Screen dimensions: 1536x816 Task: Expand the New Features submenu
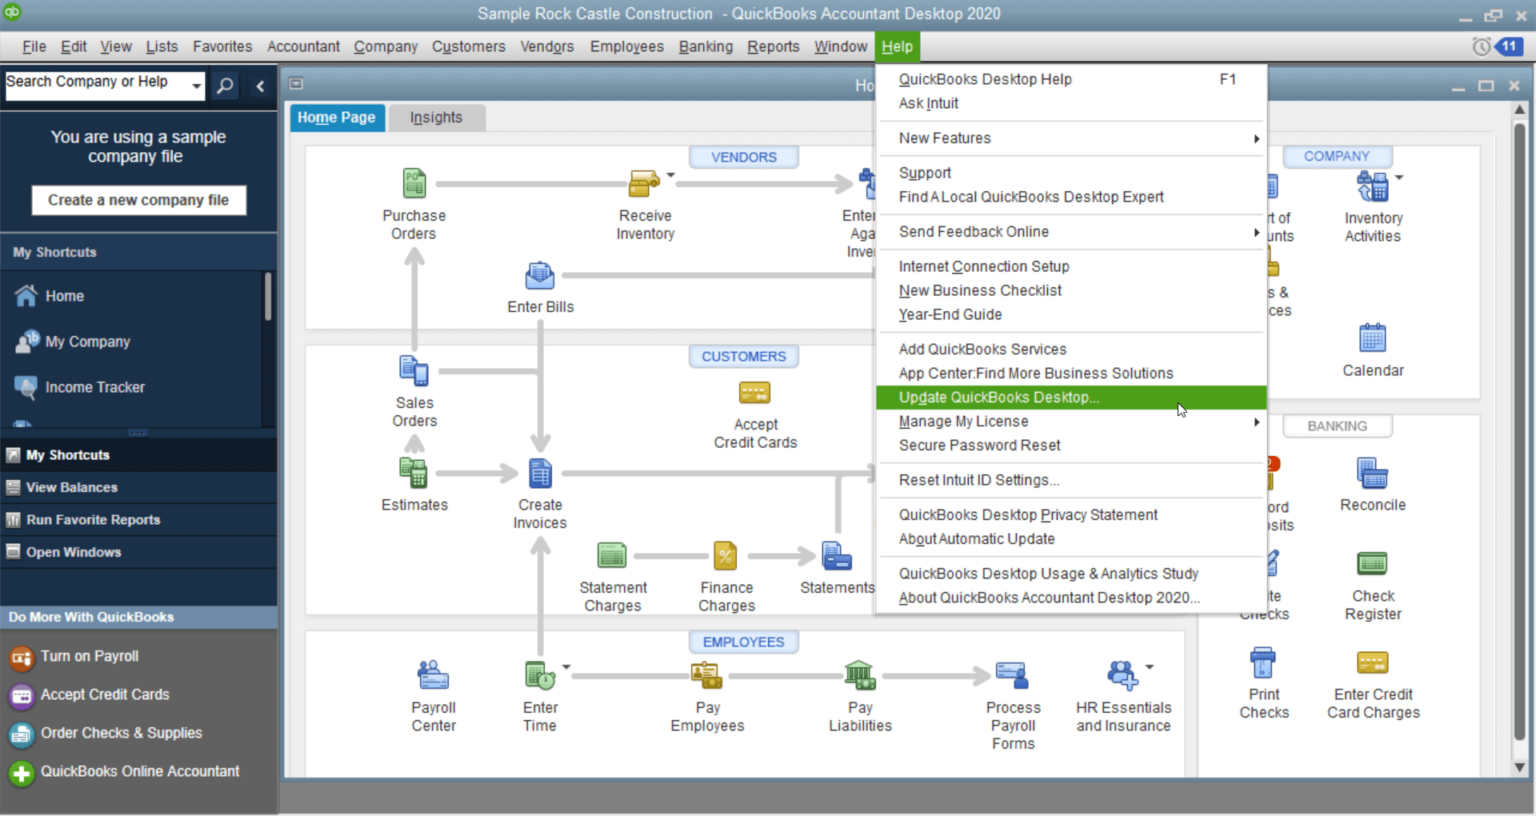(1256, 139)
